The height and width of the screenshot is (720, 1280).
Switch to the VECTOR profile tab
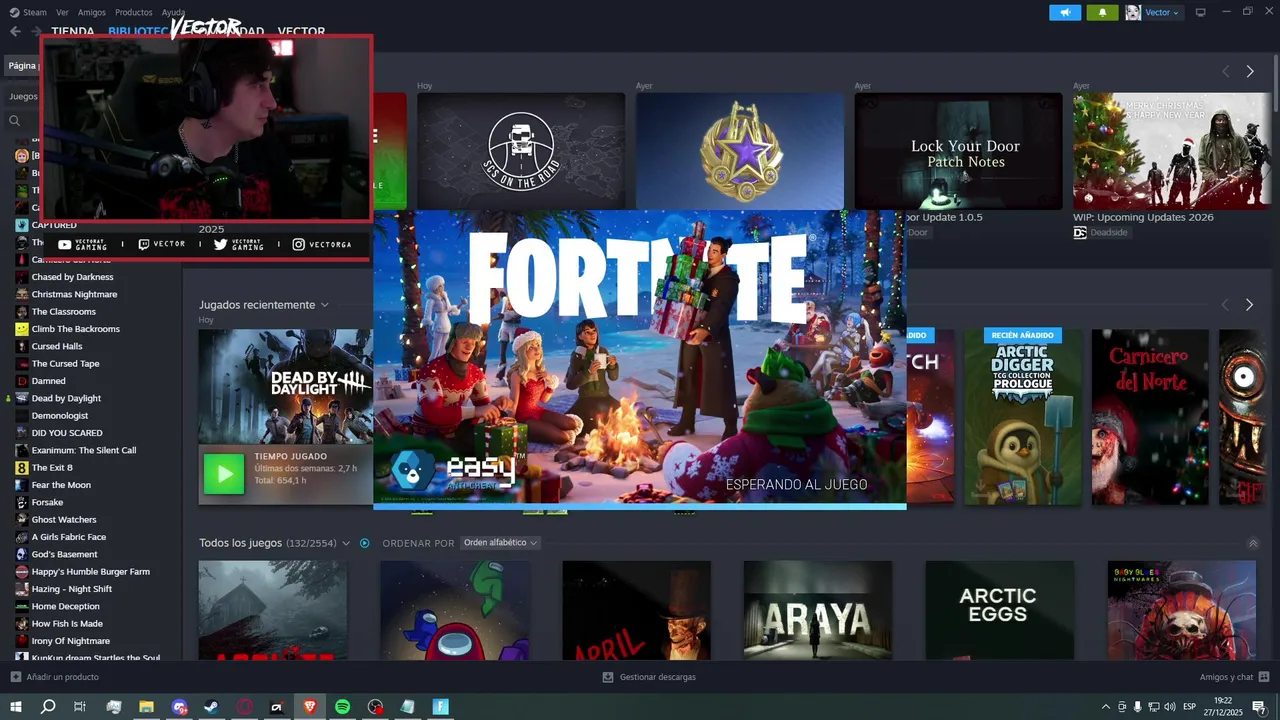[x=301, y=32]
